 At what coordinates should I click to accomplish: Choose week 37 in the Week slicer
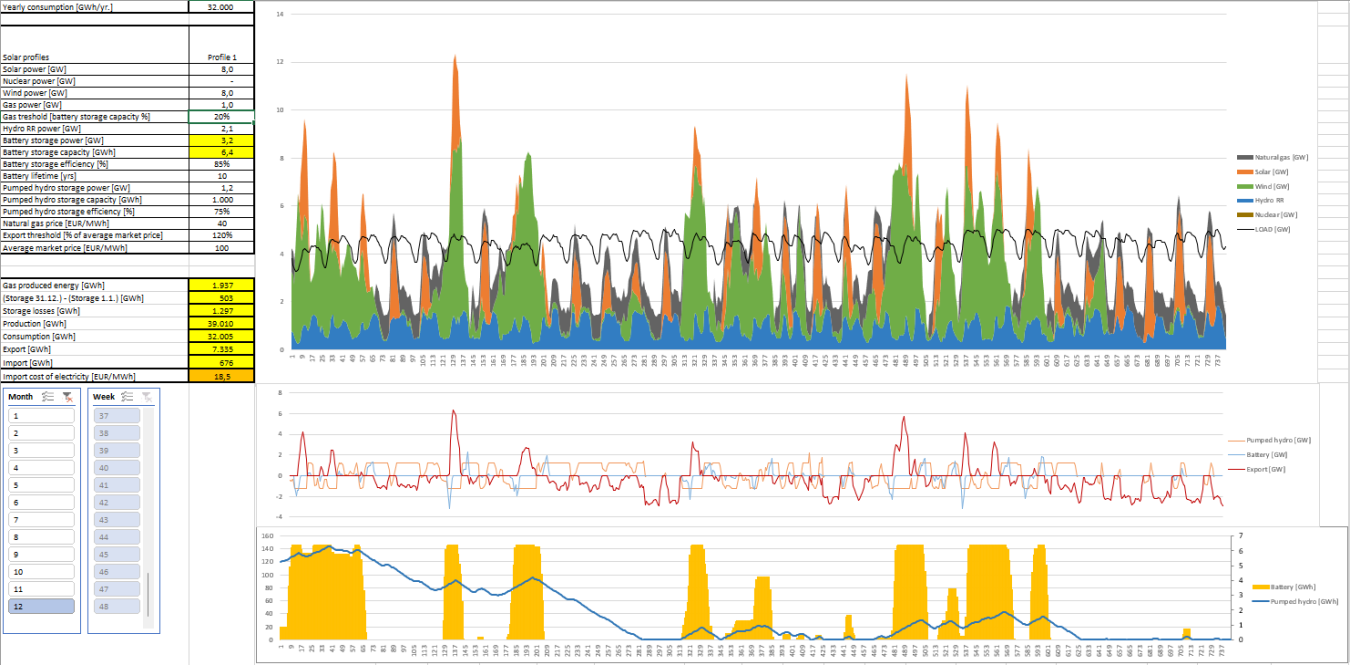pos(115,416)
